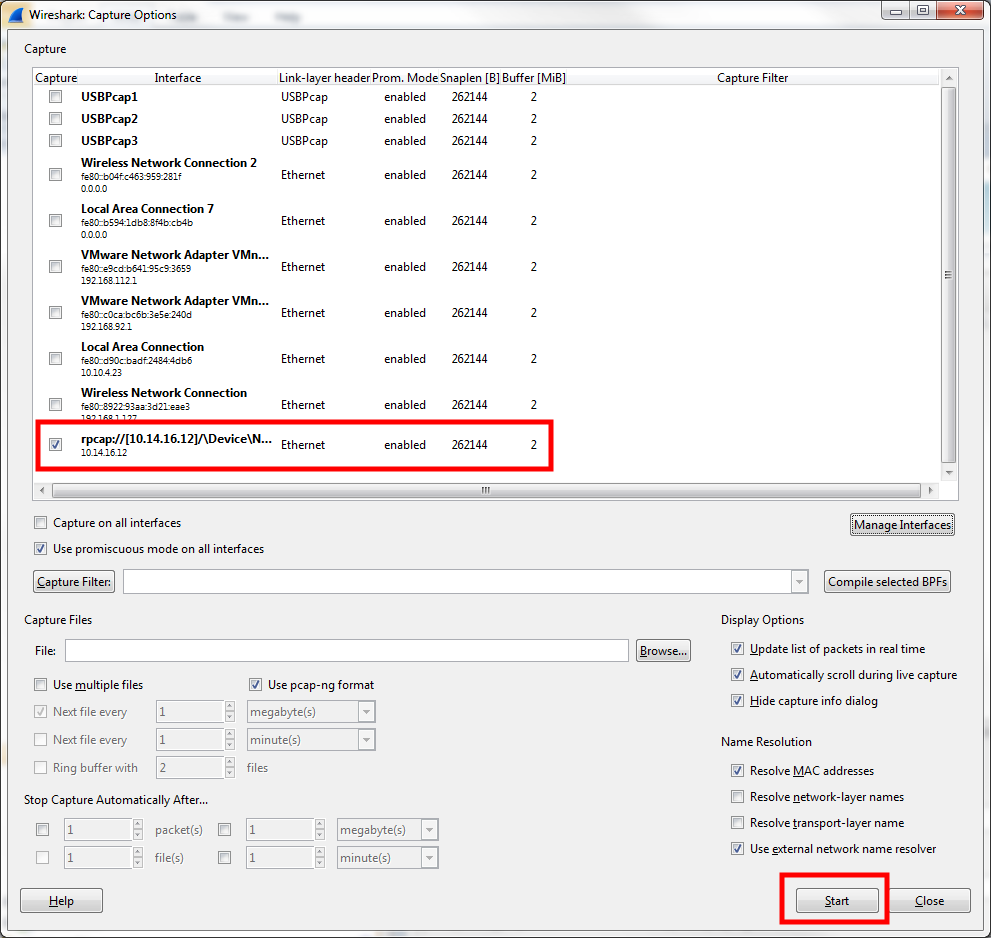Browse for a capture file

(x=663, y=650)
